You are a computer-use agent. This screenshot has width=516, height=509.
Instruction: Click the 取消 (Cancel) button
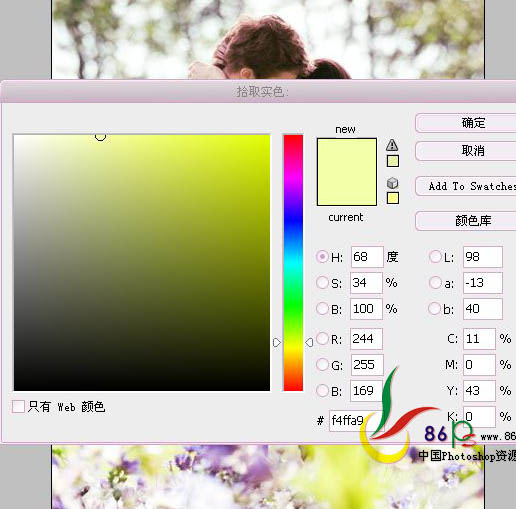point(466,151)
